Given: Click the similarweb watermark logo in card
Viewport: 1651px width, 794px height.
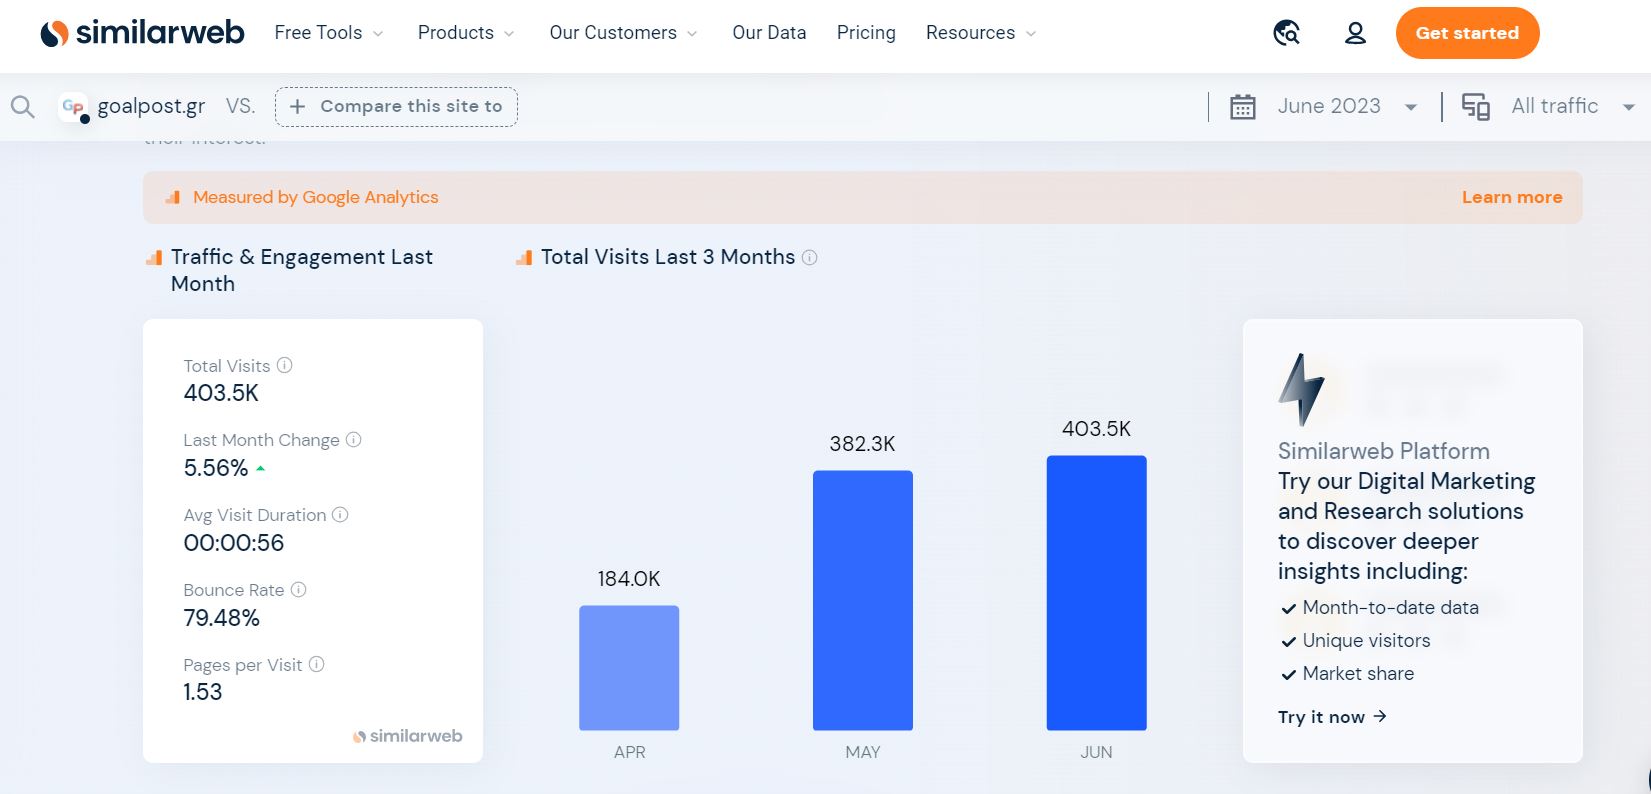Looking at the screenshot, I should tap(408, 736).
